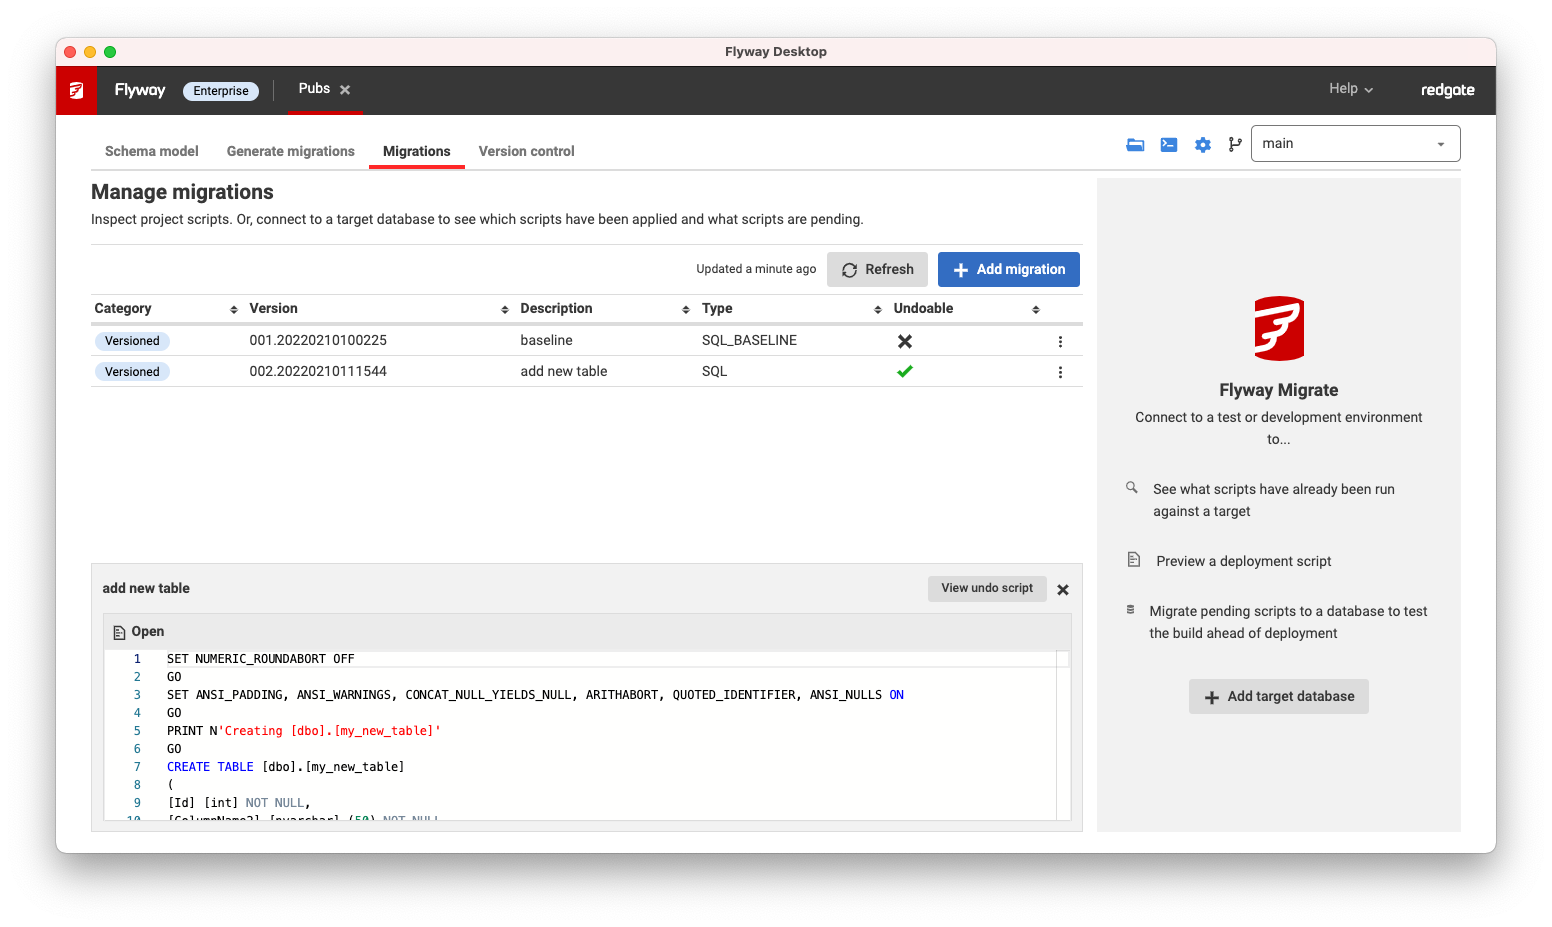Click code line 7 CREATE TABLE
The image size is (1552, 927).
(x=285, y=768)
